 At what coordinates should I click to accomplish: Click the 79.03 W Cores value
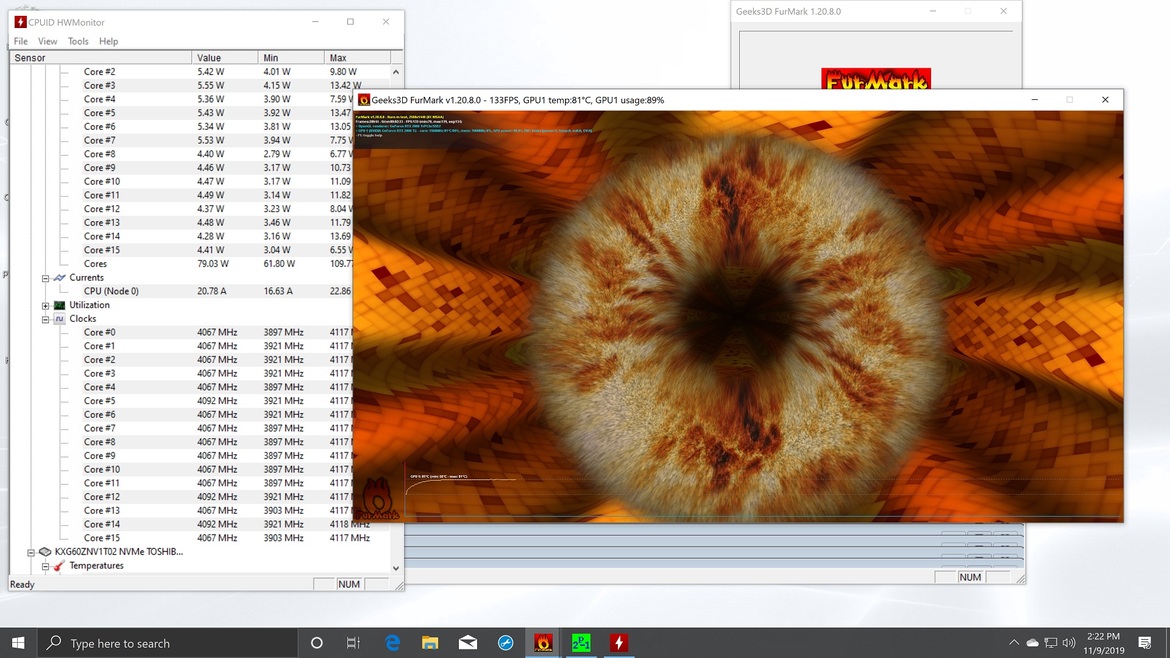click(x=213, y=263)
